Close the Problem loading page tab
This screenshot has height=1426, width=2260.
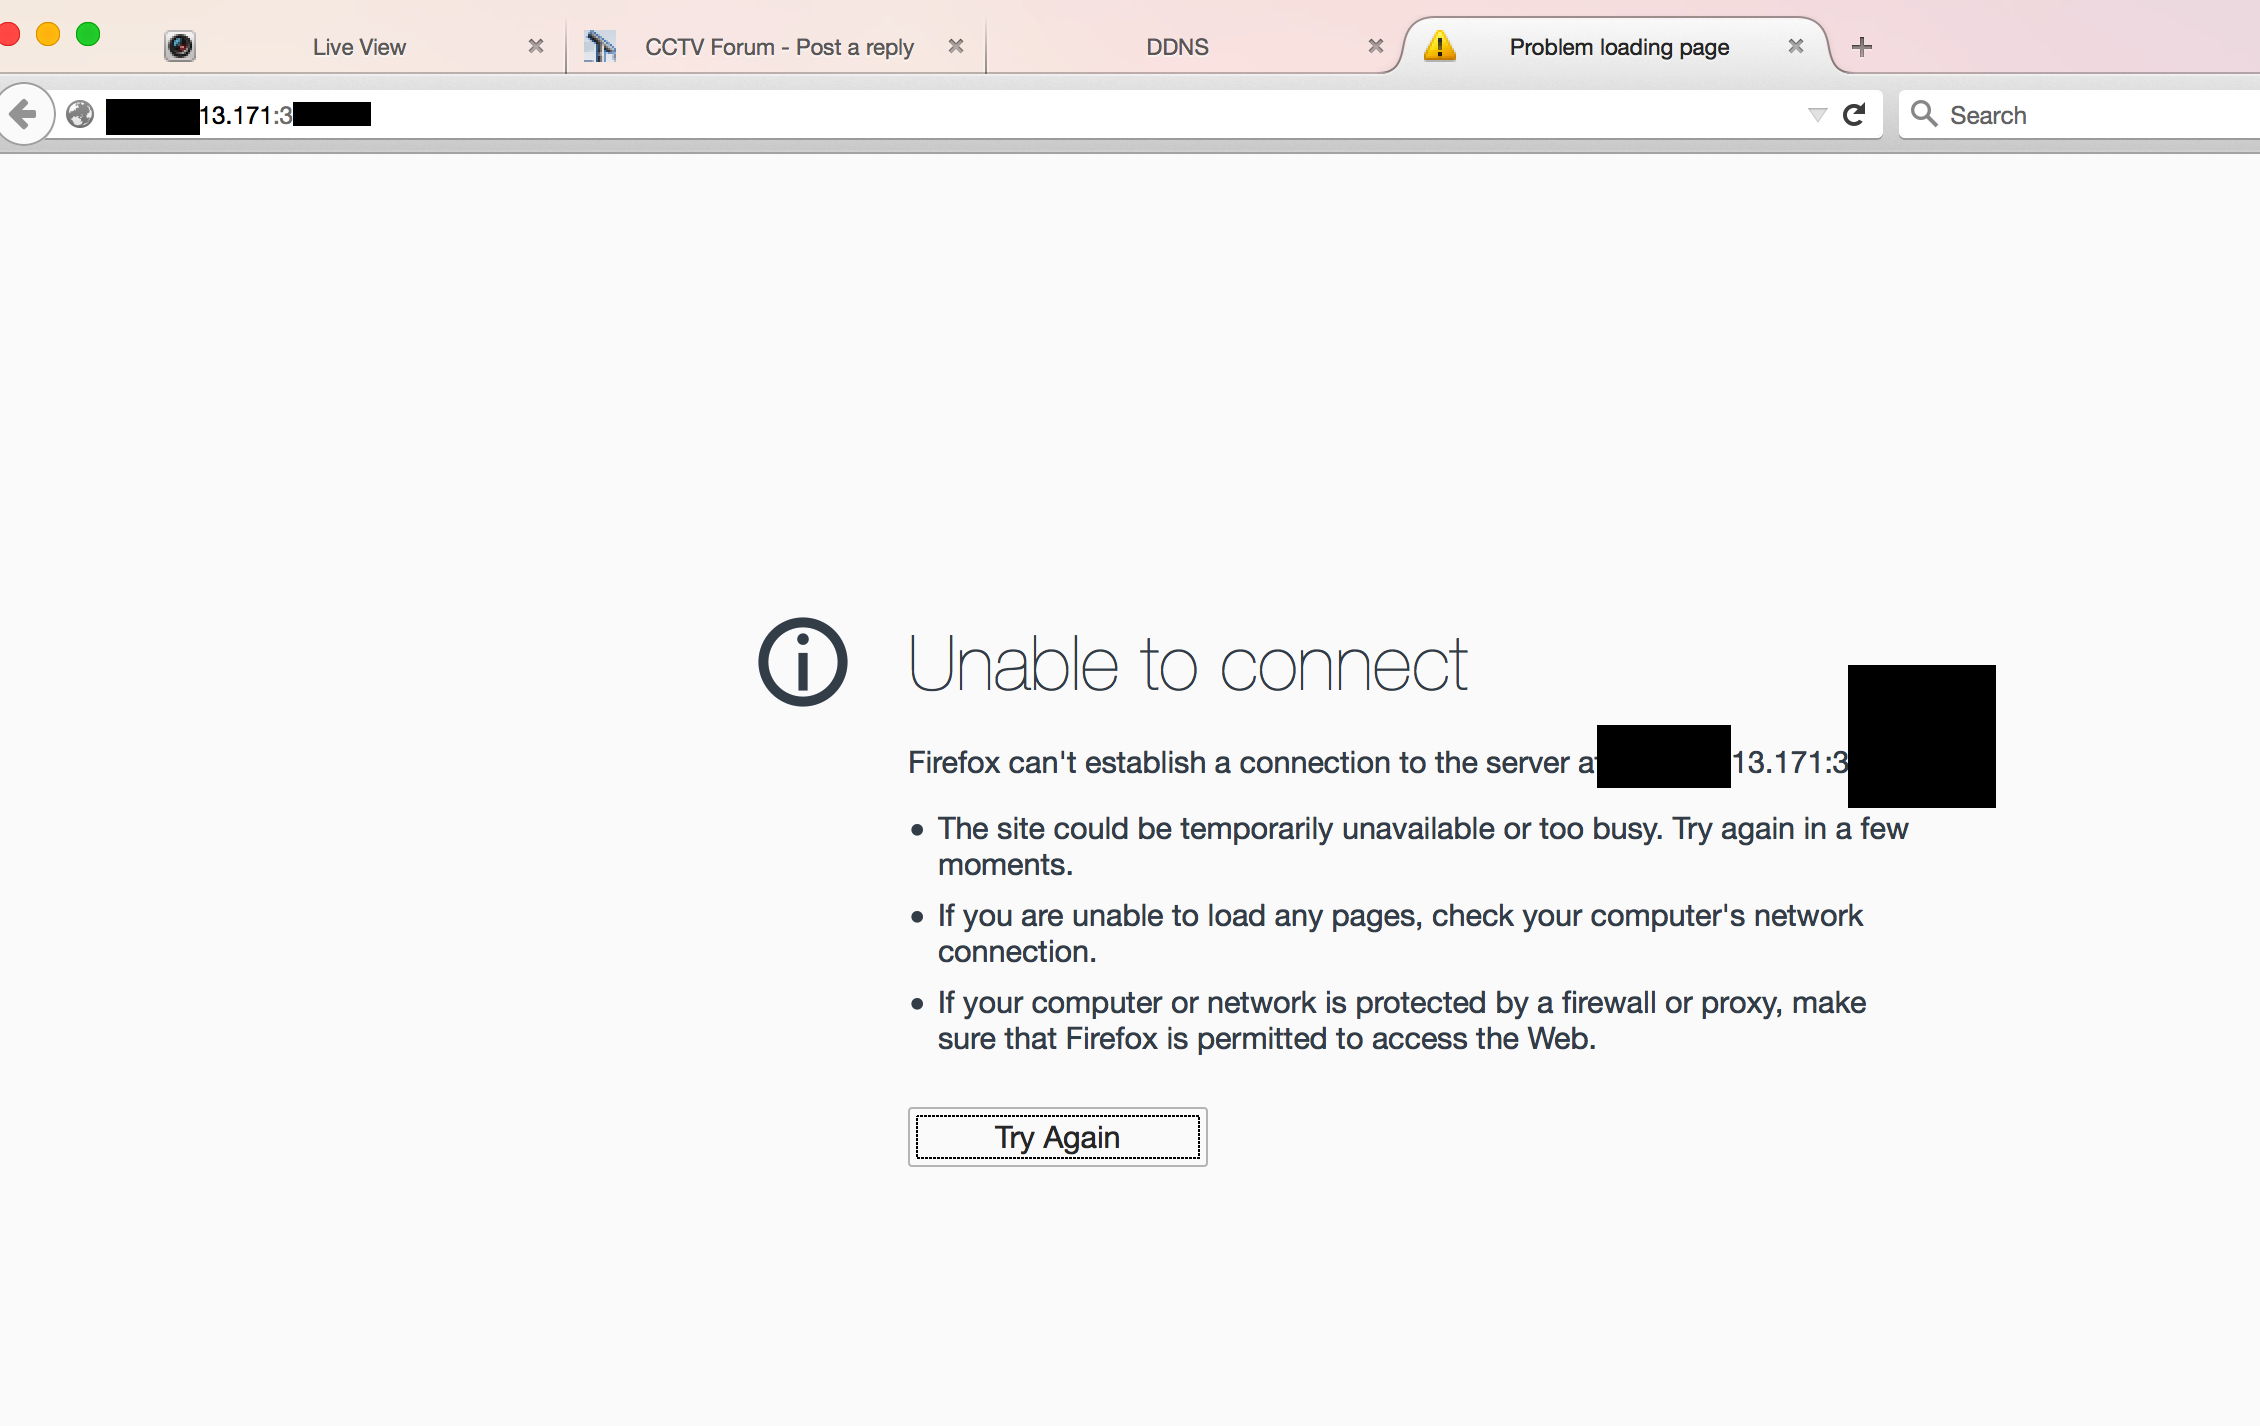[x=1796, y=46]
